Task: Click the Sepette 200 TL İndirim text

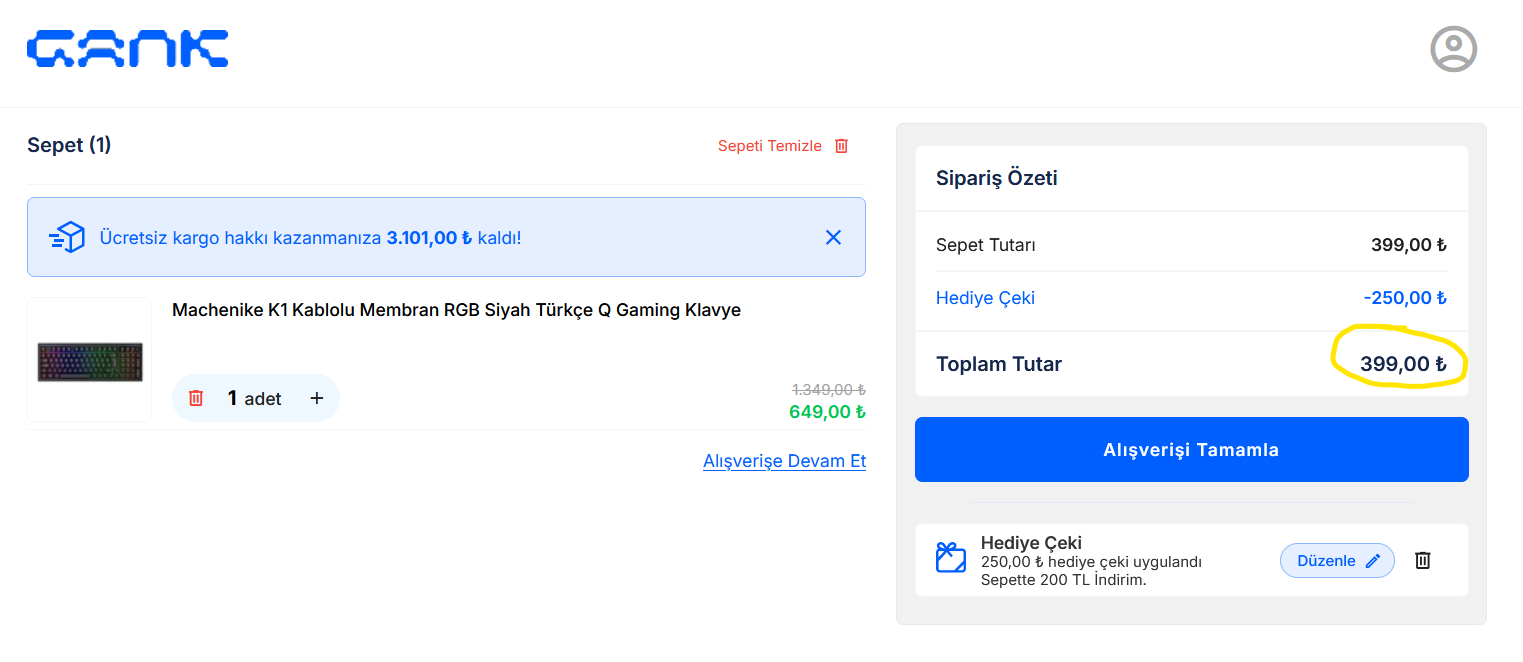Action: coord(1063,580)
